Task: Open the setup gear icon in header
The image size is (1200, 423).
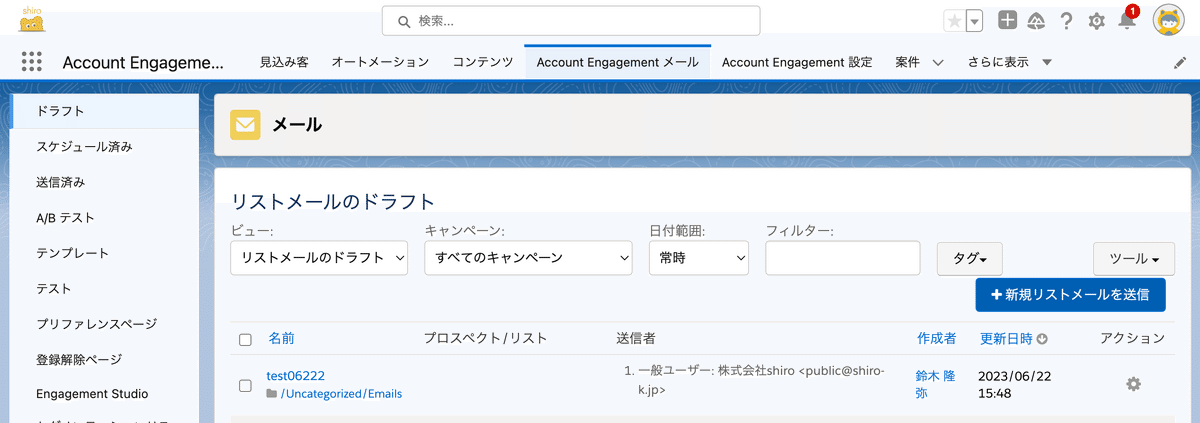Action: [x=1097, y=21]
